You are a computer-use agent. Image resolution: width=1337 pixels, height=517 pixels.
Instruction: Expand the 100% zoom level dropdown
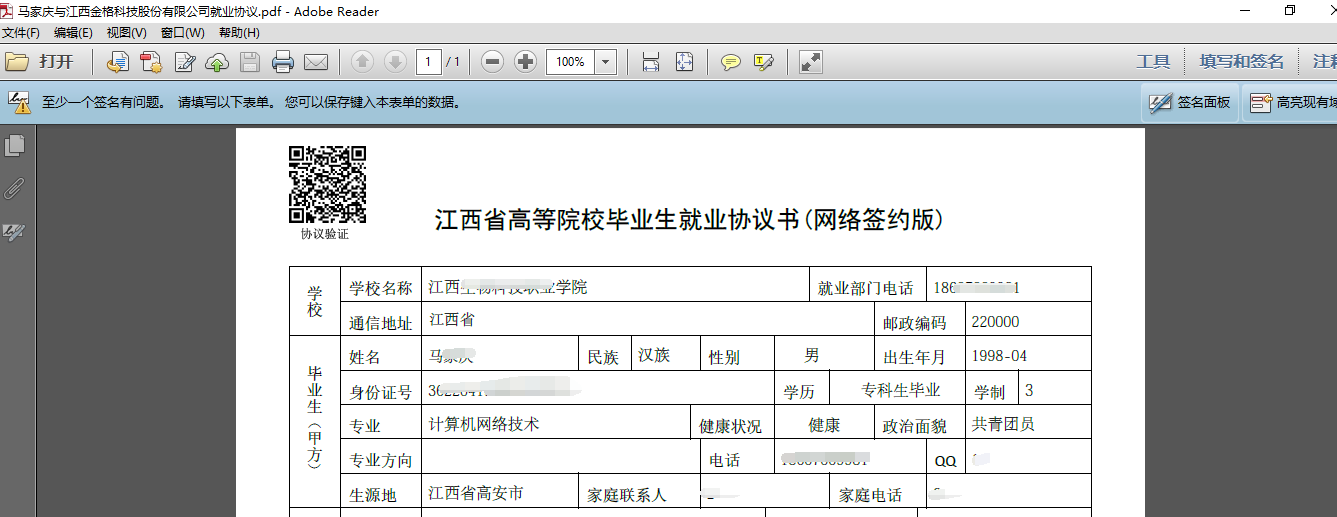[x=605, y=62]
